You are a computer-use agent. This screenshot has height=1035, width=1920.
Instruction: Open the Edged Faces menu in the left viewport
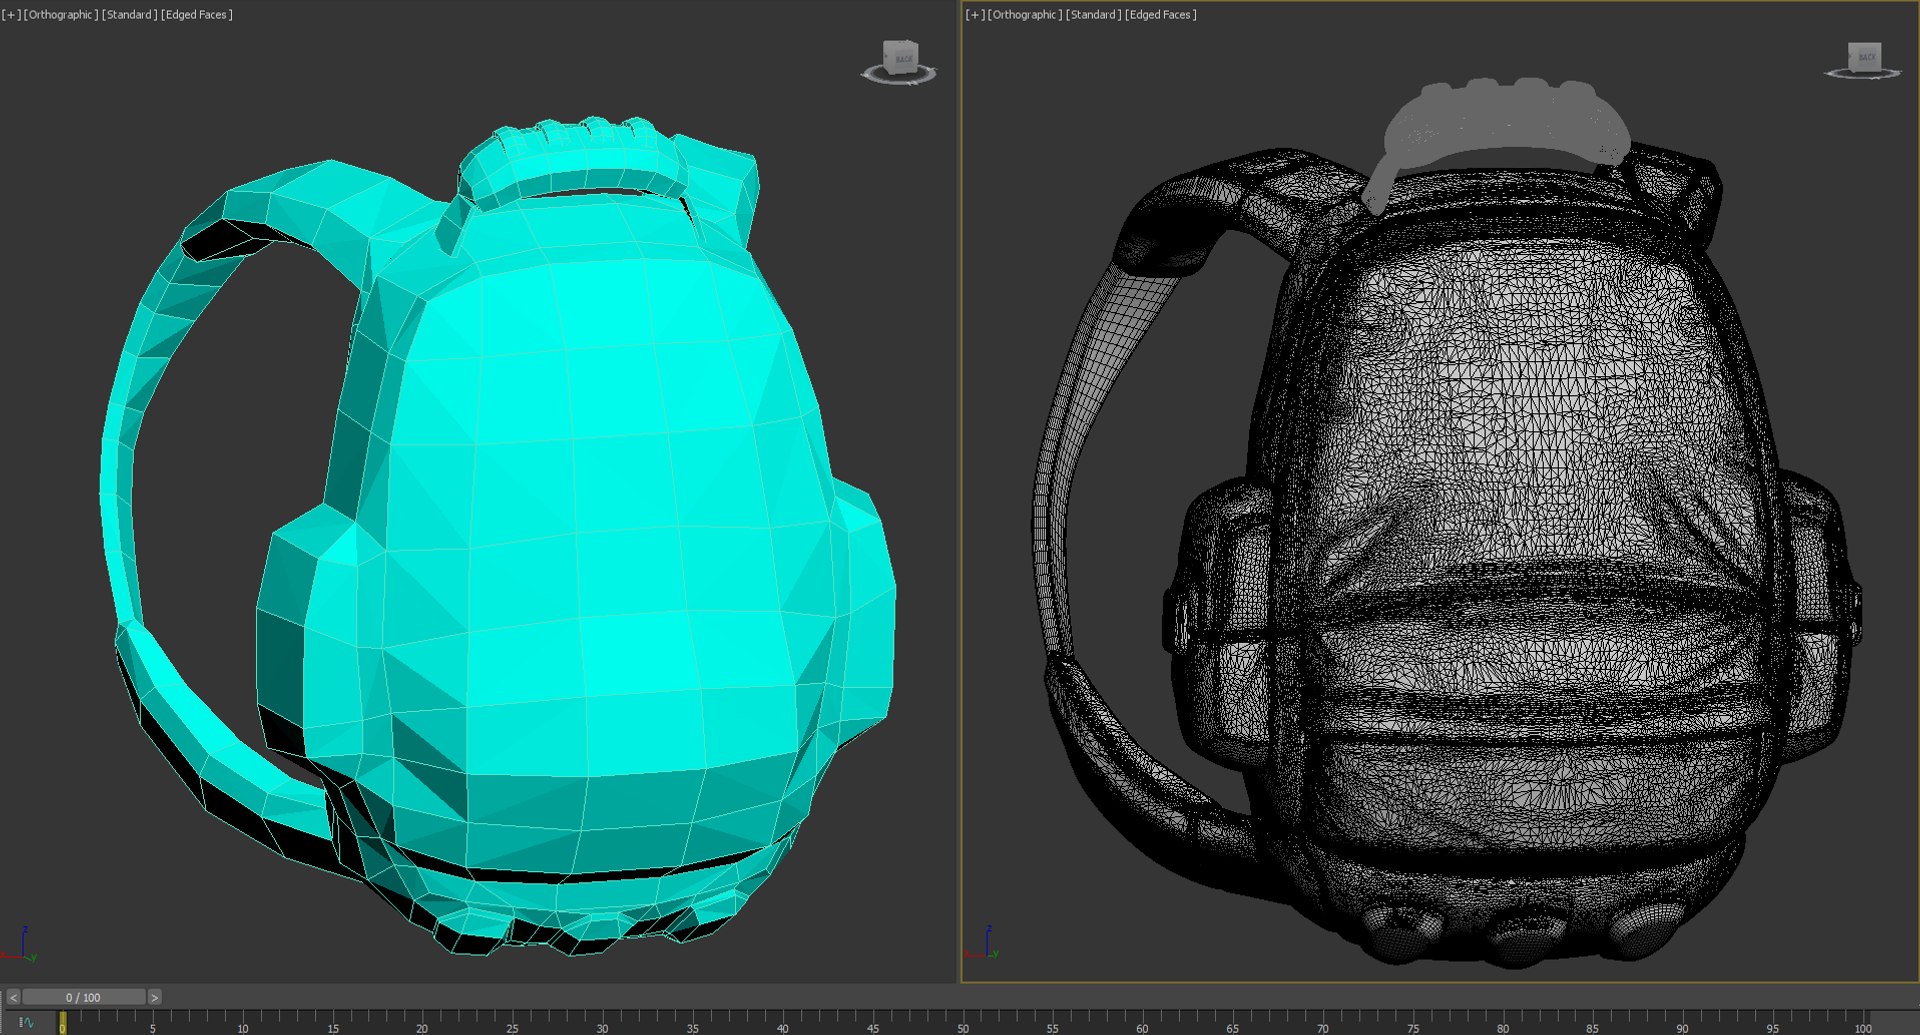coord(196,15)
